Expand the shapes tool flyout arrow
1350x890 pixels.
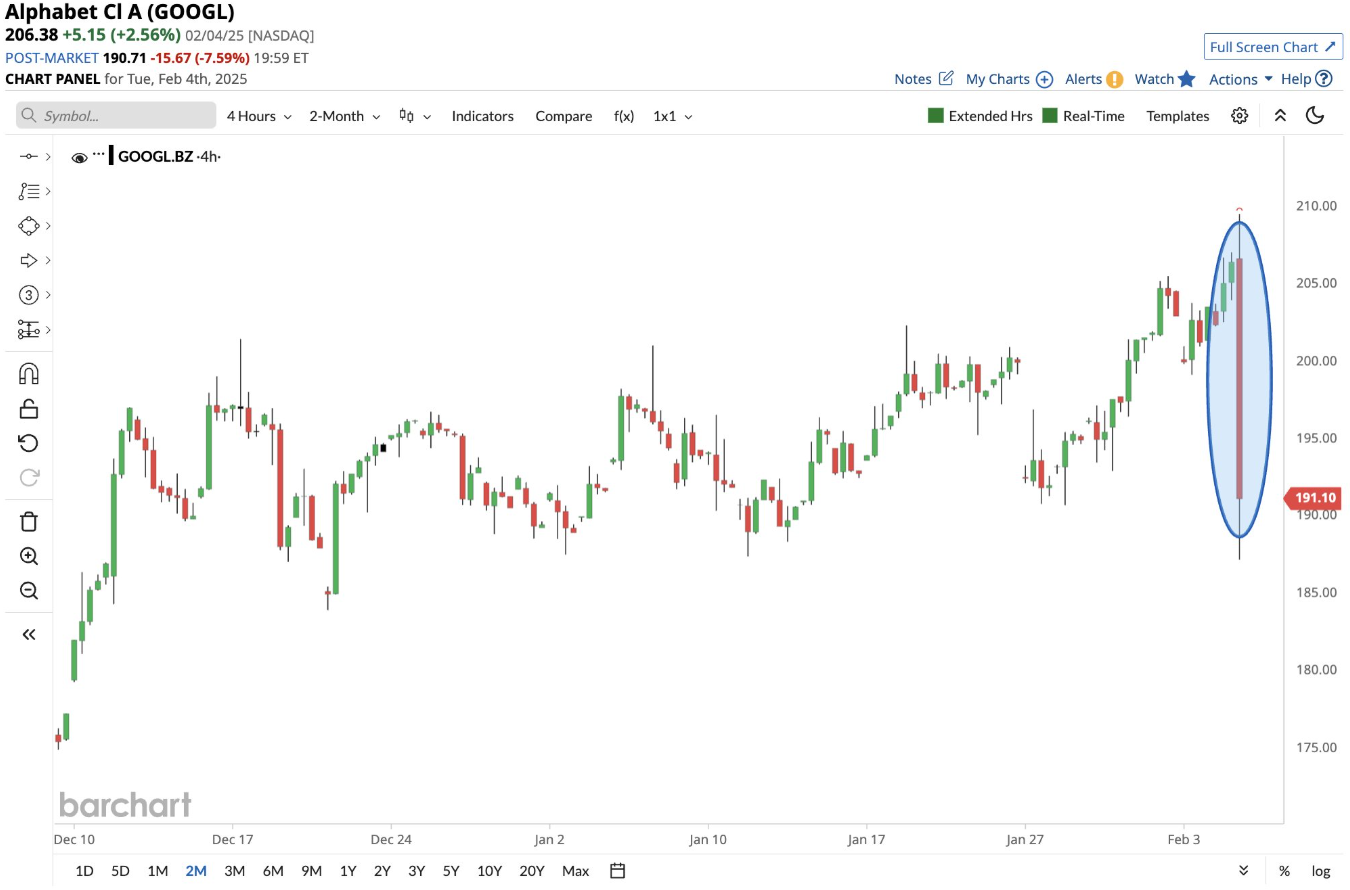point(48,226)
